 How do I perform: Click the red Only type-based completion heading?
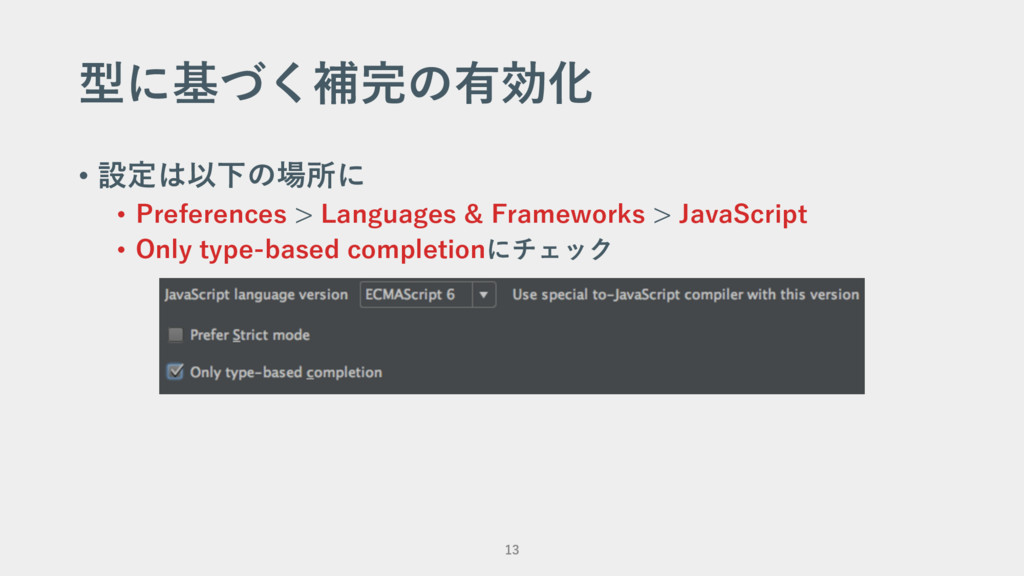310,249
